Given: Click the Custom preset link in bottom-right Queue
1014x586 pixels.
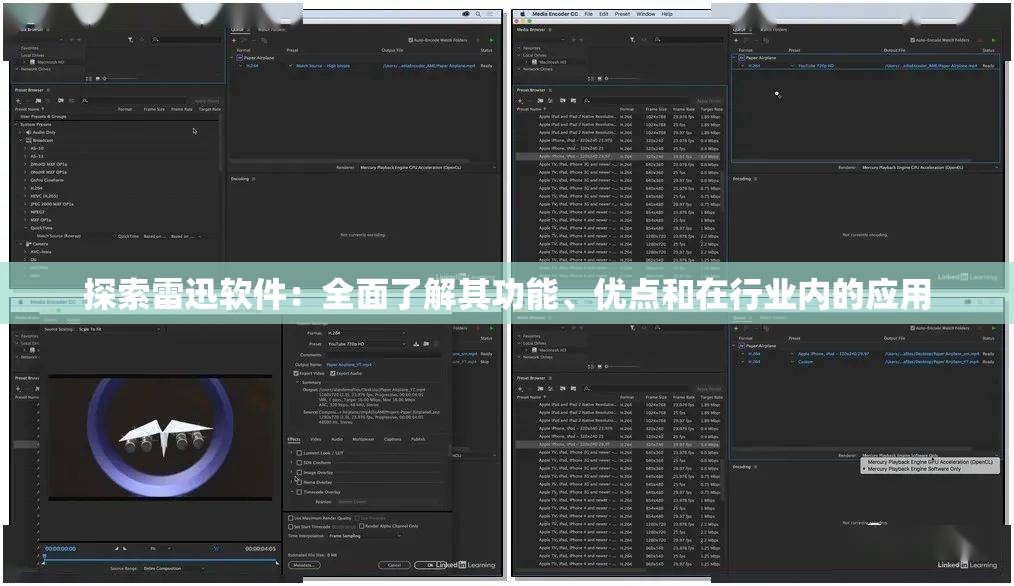Looking at the screenshot, I should [805, 362].
